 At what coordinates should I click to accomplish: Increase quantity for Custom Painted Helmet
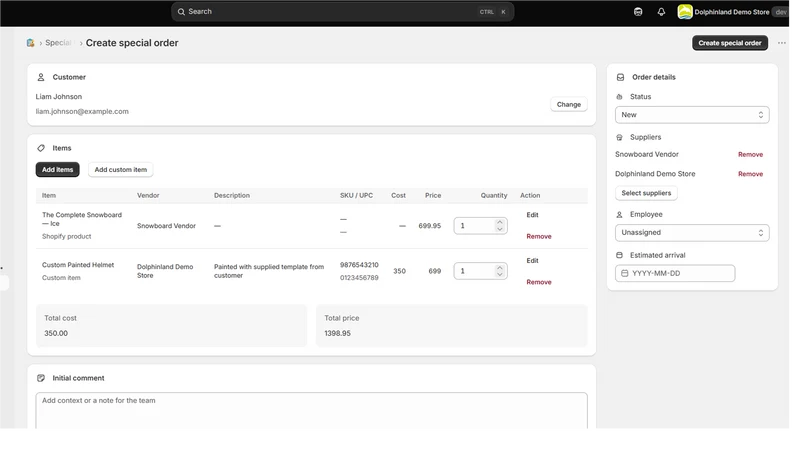pyautogui.click(x=499, y=267)
